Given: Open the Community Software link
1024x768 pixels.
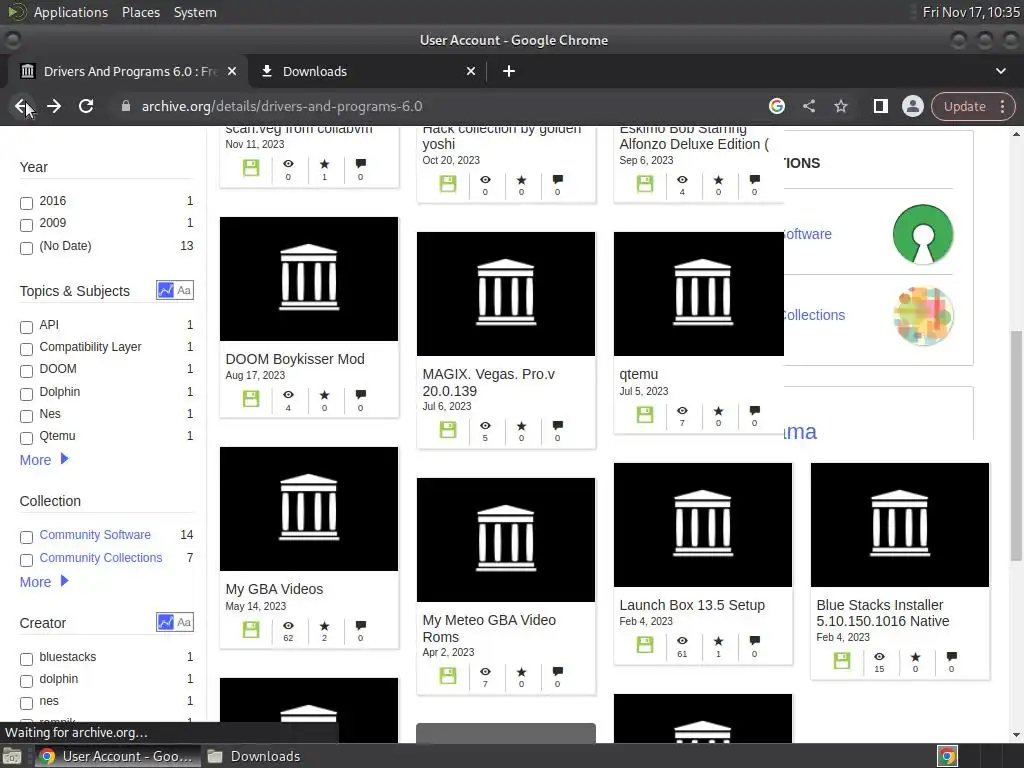Looking at the screenshot, I should (95, 535).
